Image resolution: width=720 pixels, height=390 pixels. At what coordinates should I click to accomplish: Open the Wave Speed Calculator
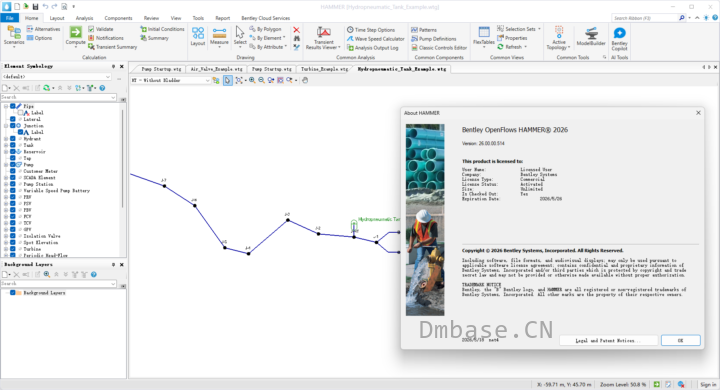click(376, 39)
